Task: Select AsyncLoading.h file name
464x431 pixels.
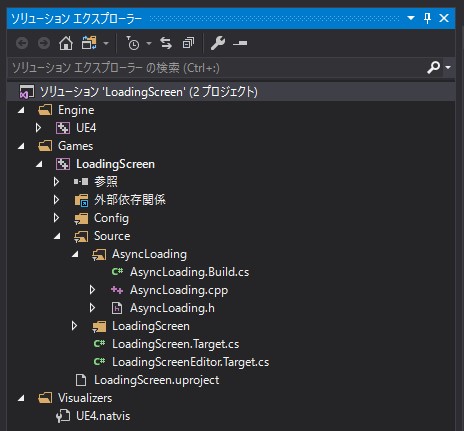Action: tap(172, 308)
